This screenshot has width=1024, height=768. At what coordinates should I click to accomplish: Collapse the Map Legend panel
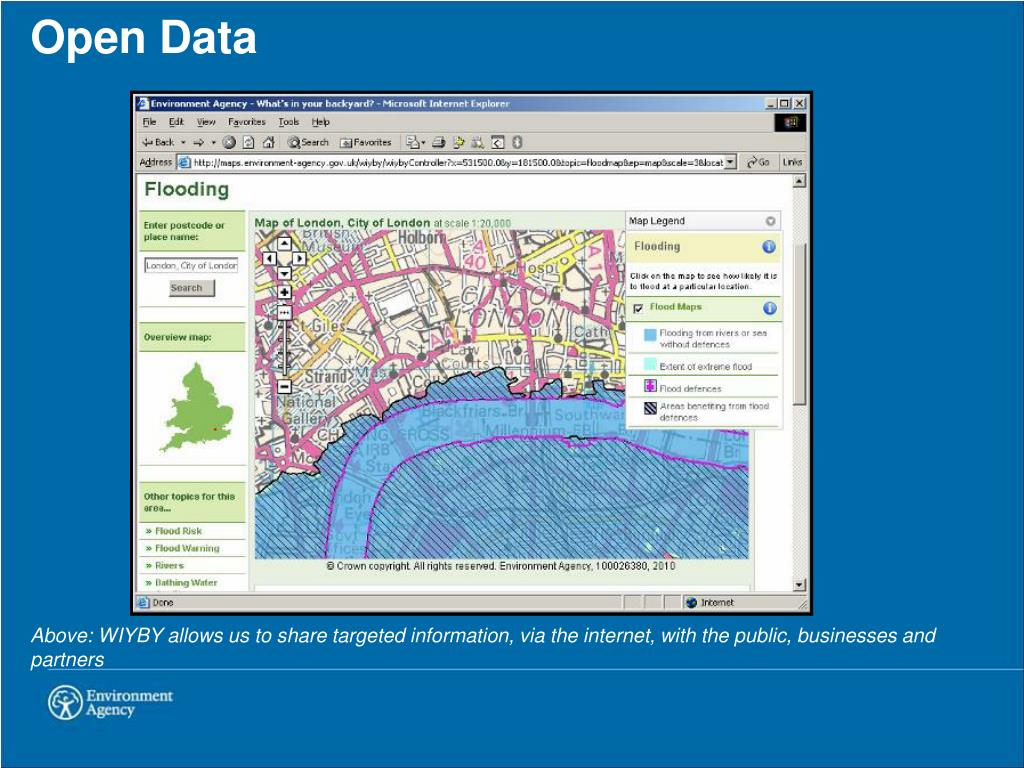(x=770, y=221)
